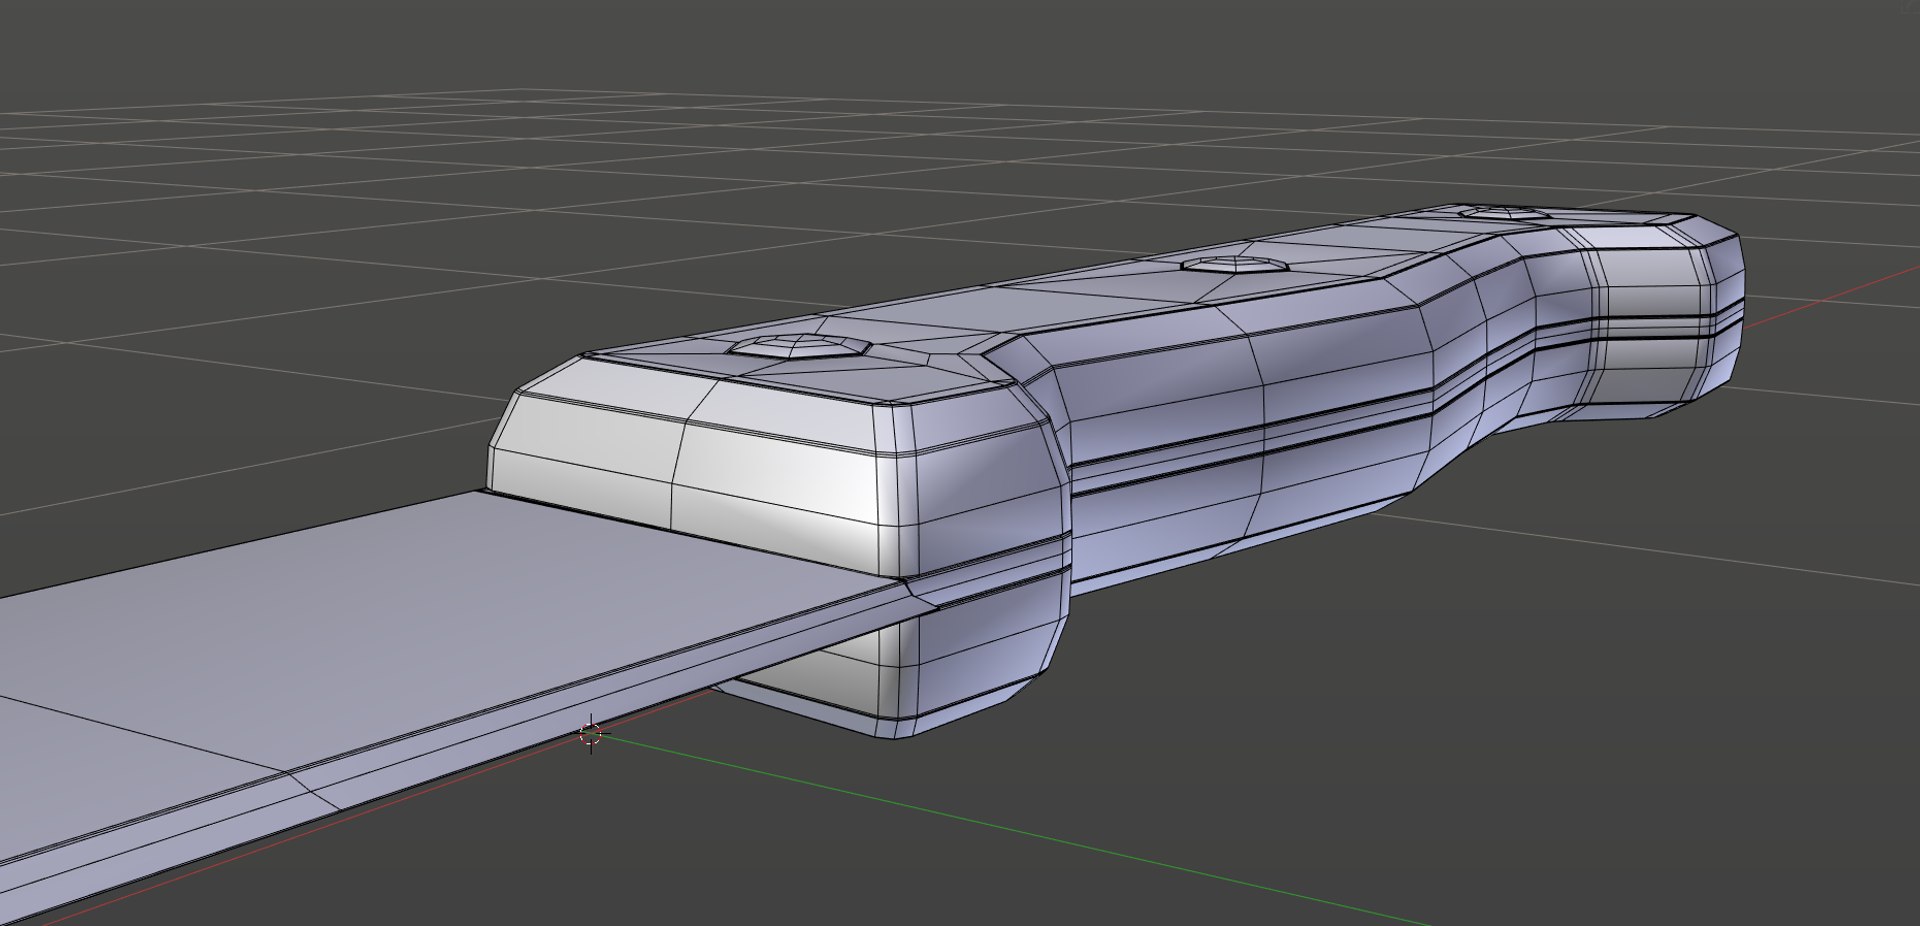Select the rear rivet near the handle end
The image size is (1920, 926).
pyautogui.click(x=1506, y=213)
